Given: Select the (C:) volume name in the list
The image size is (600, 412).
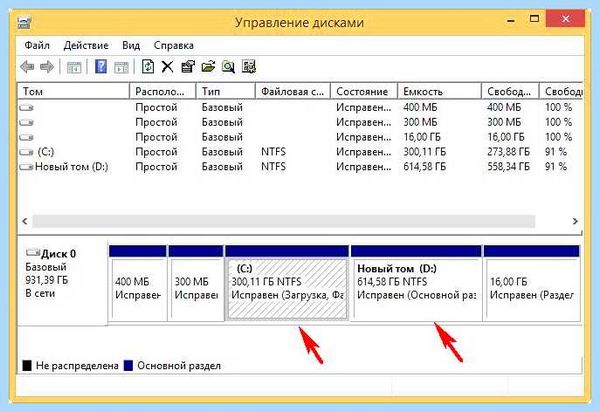Looking at the screenshot, I should [46, 152].
